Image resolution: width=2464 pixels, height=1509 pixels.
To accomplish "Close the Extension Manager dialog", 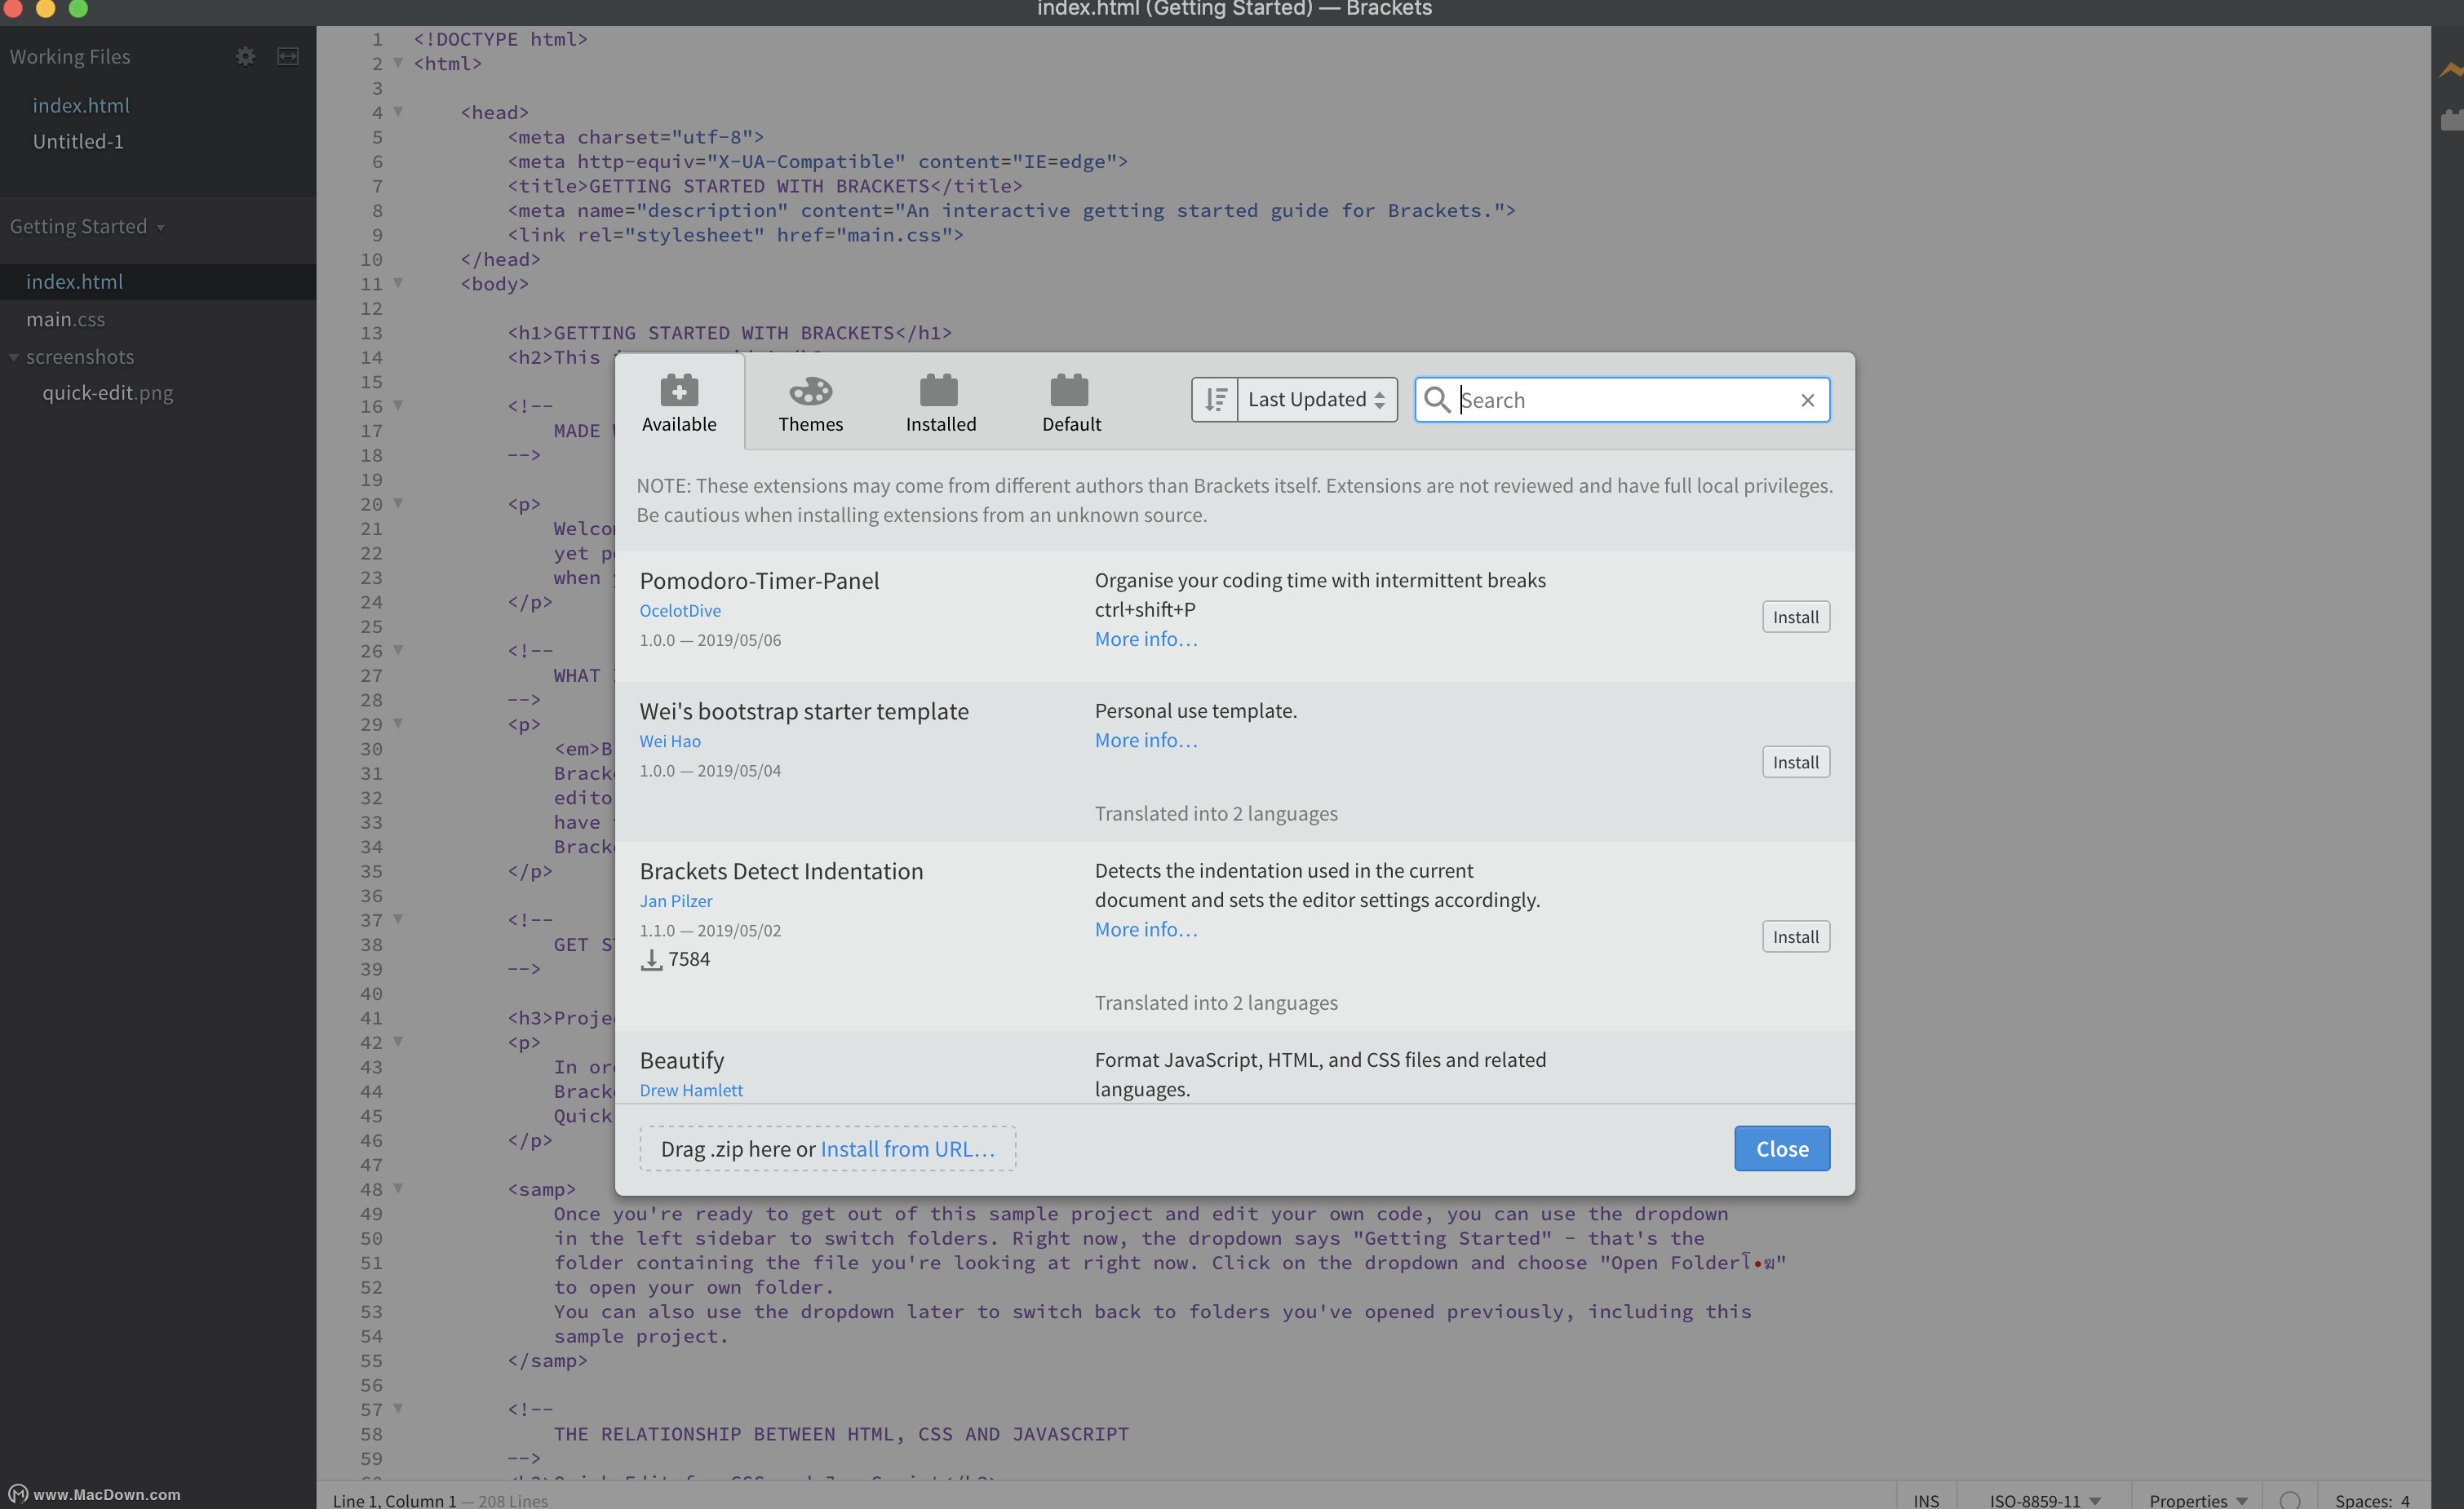I will click(x=1782, y=1149).
